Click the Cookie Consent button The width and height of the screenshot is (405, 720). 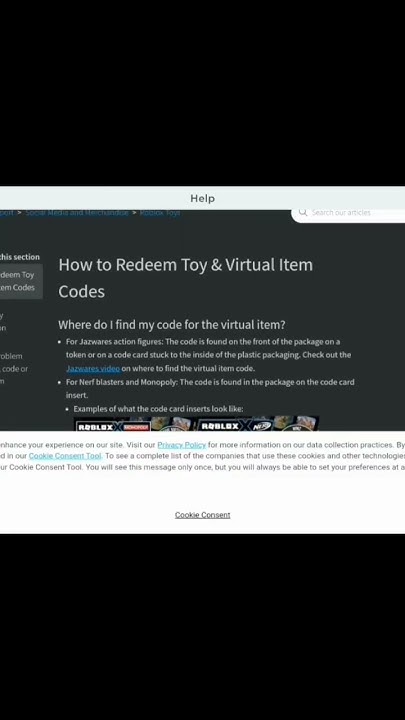tap(202, 515)
